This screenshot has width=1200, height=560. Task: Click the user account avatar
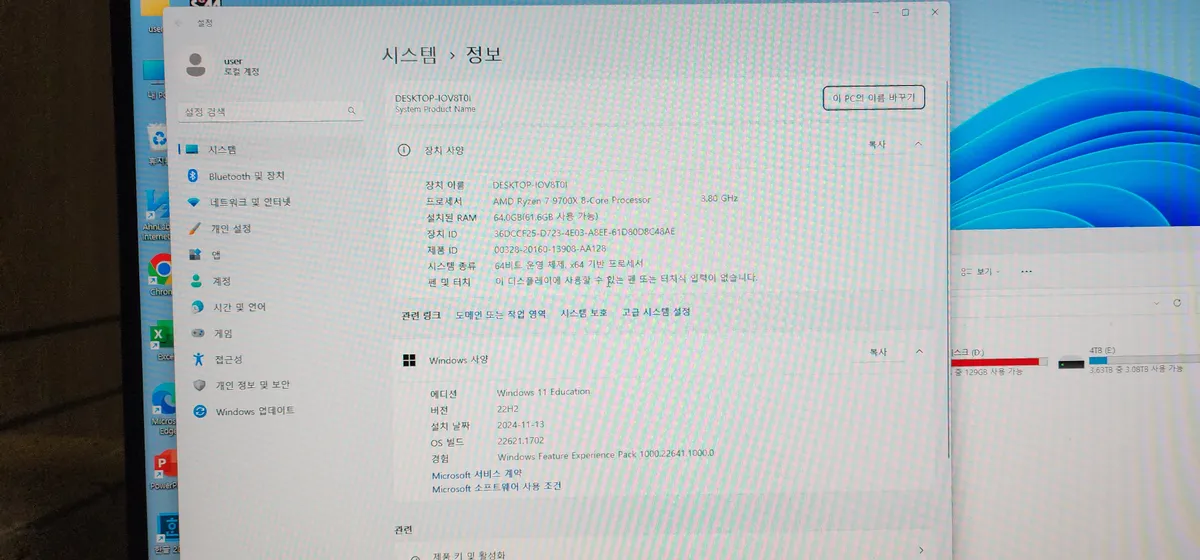[196, 65]
